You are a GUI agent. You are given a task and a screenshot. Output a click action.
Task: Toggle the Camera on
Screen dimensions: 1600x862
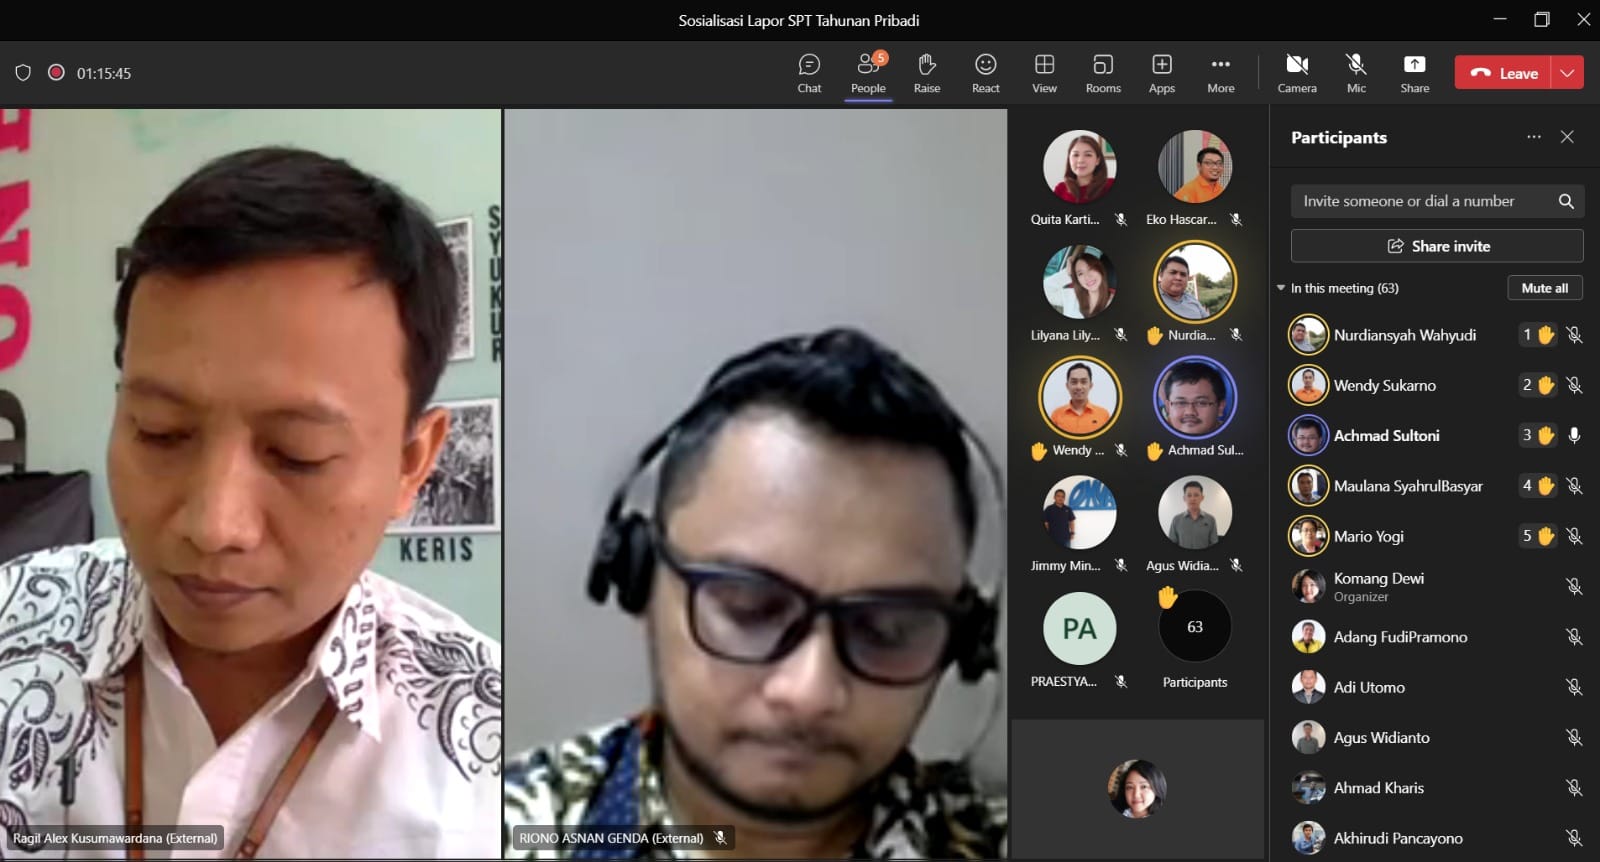1297,73
